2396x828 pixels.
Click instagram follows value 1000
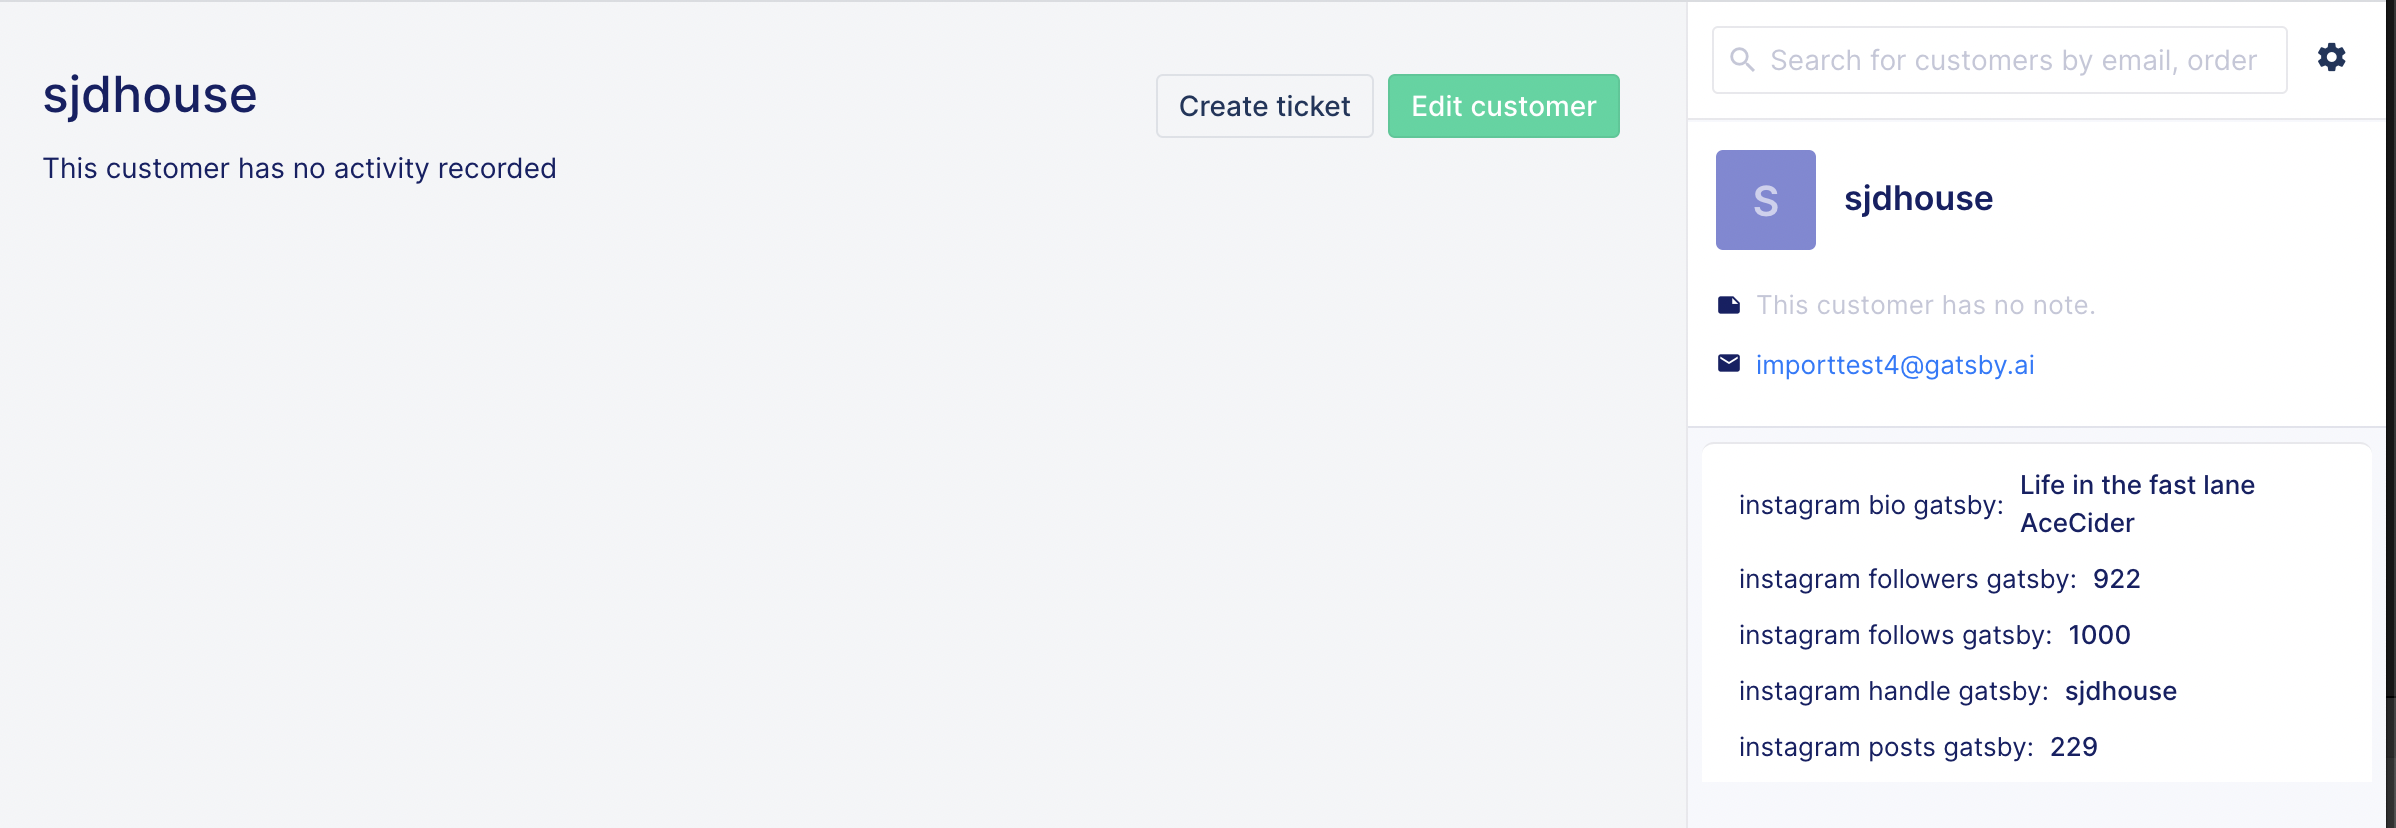(2100, 635)
